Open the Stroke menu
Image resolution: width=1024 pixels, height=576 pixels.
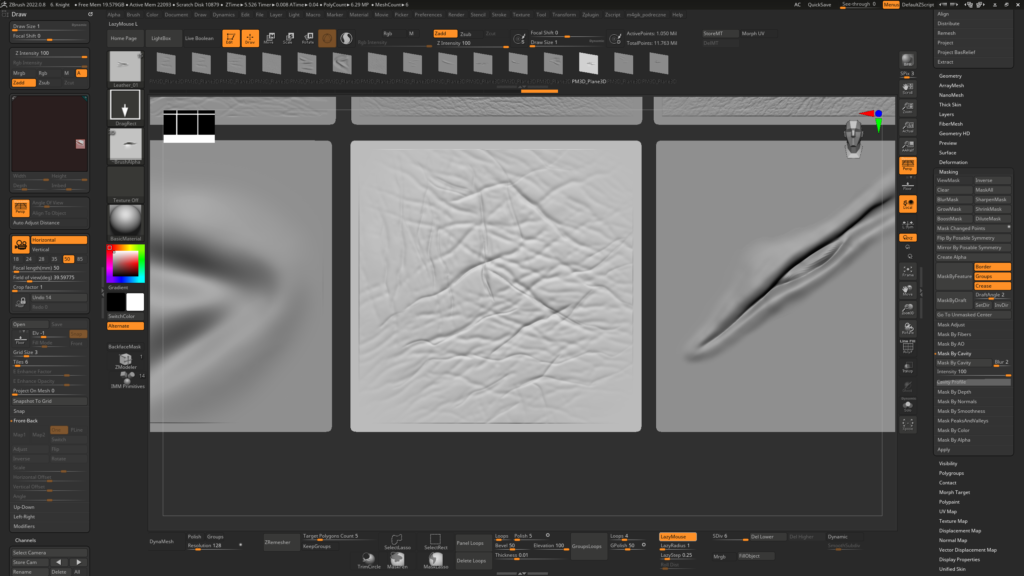(499, 14)
